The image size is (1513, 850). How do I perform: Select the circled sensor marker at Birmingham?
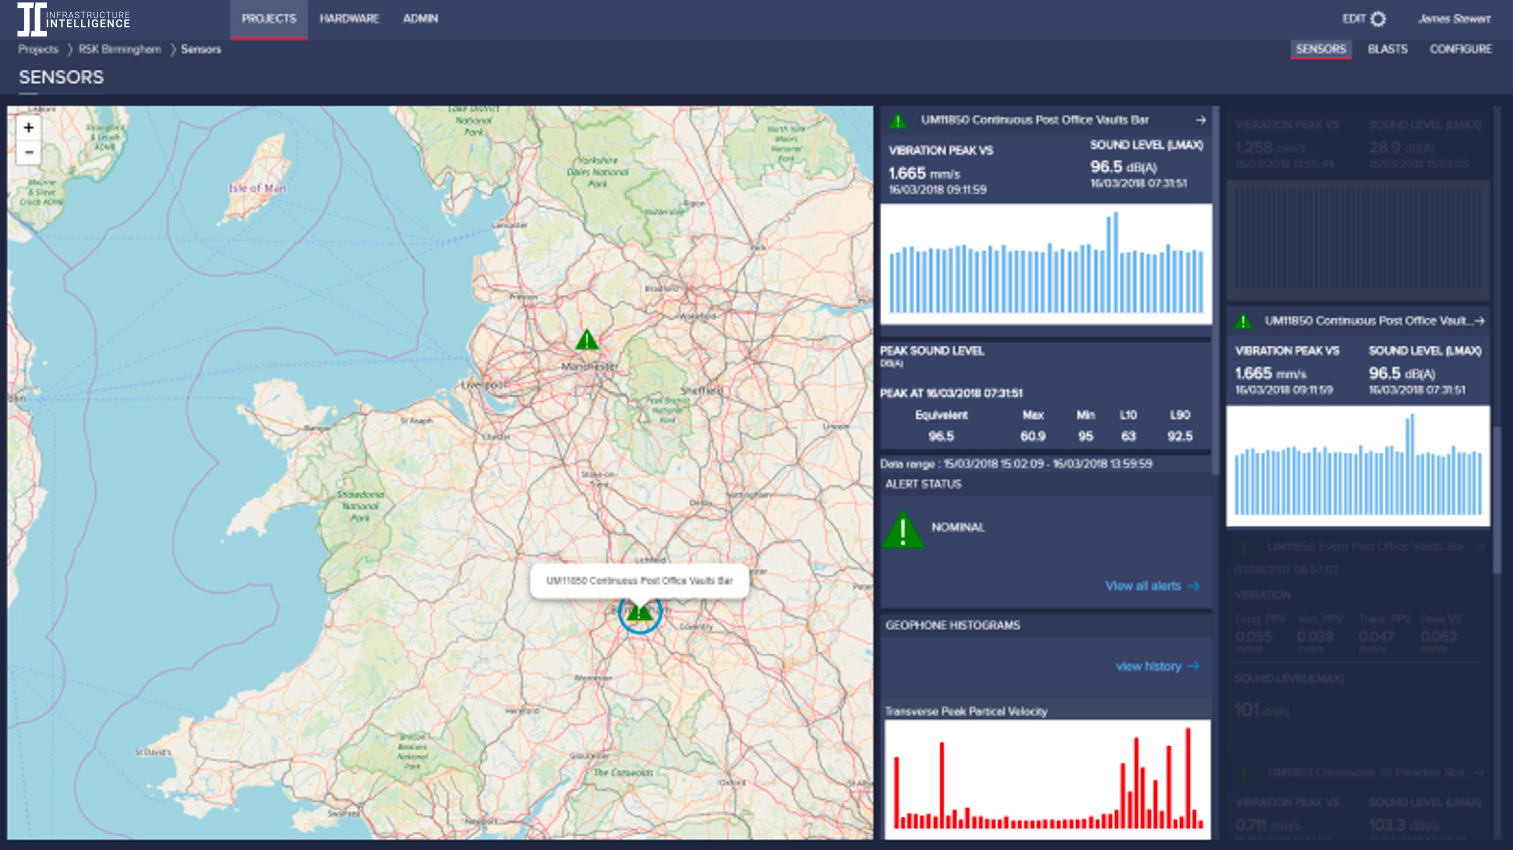[640, 612]
